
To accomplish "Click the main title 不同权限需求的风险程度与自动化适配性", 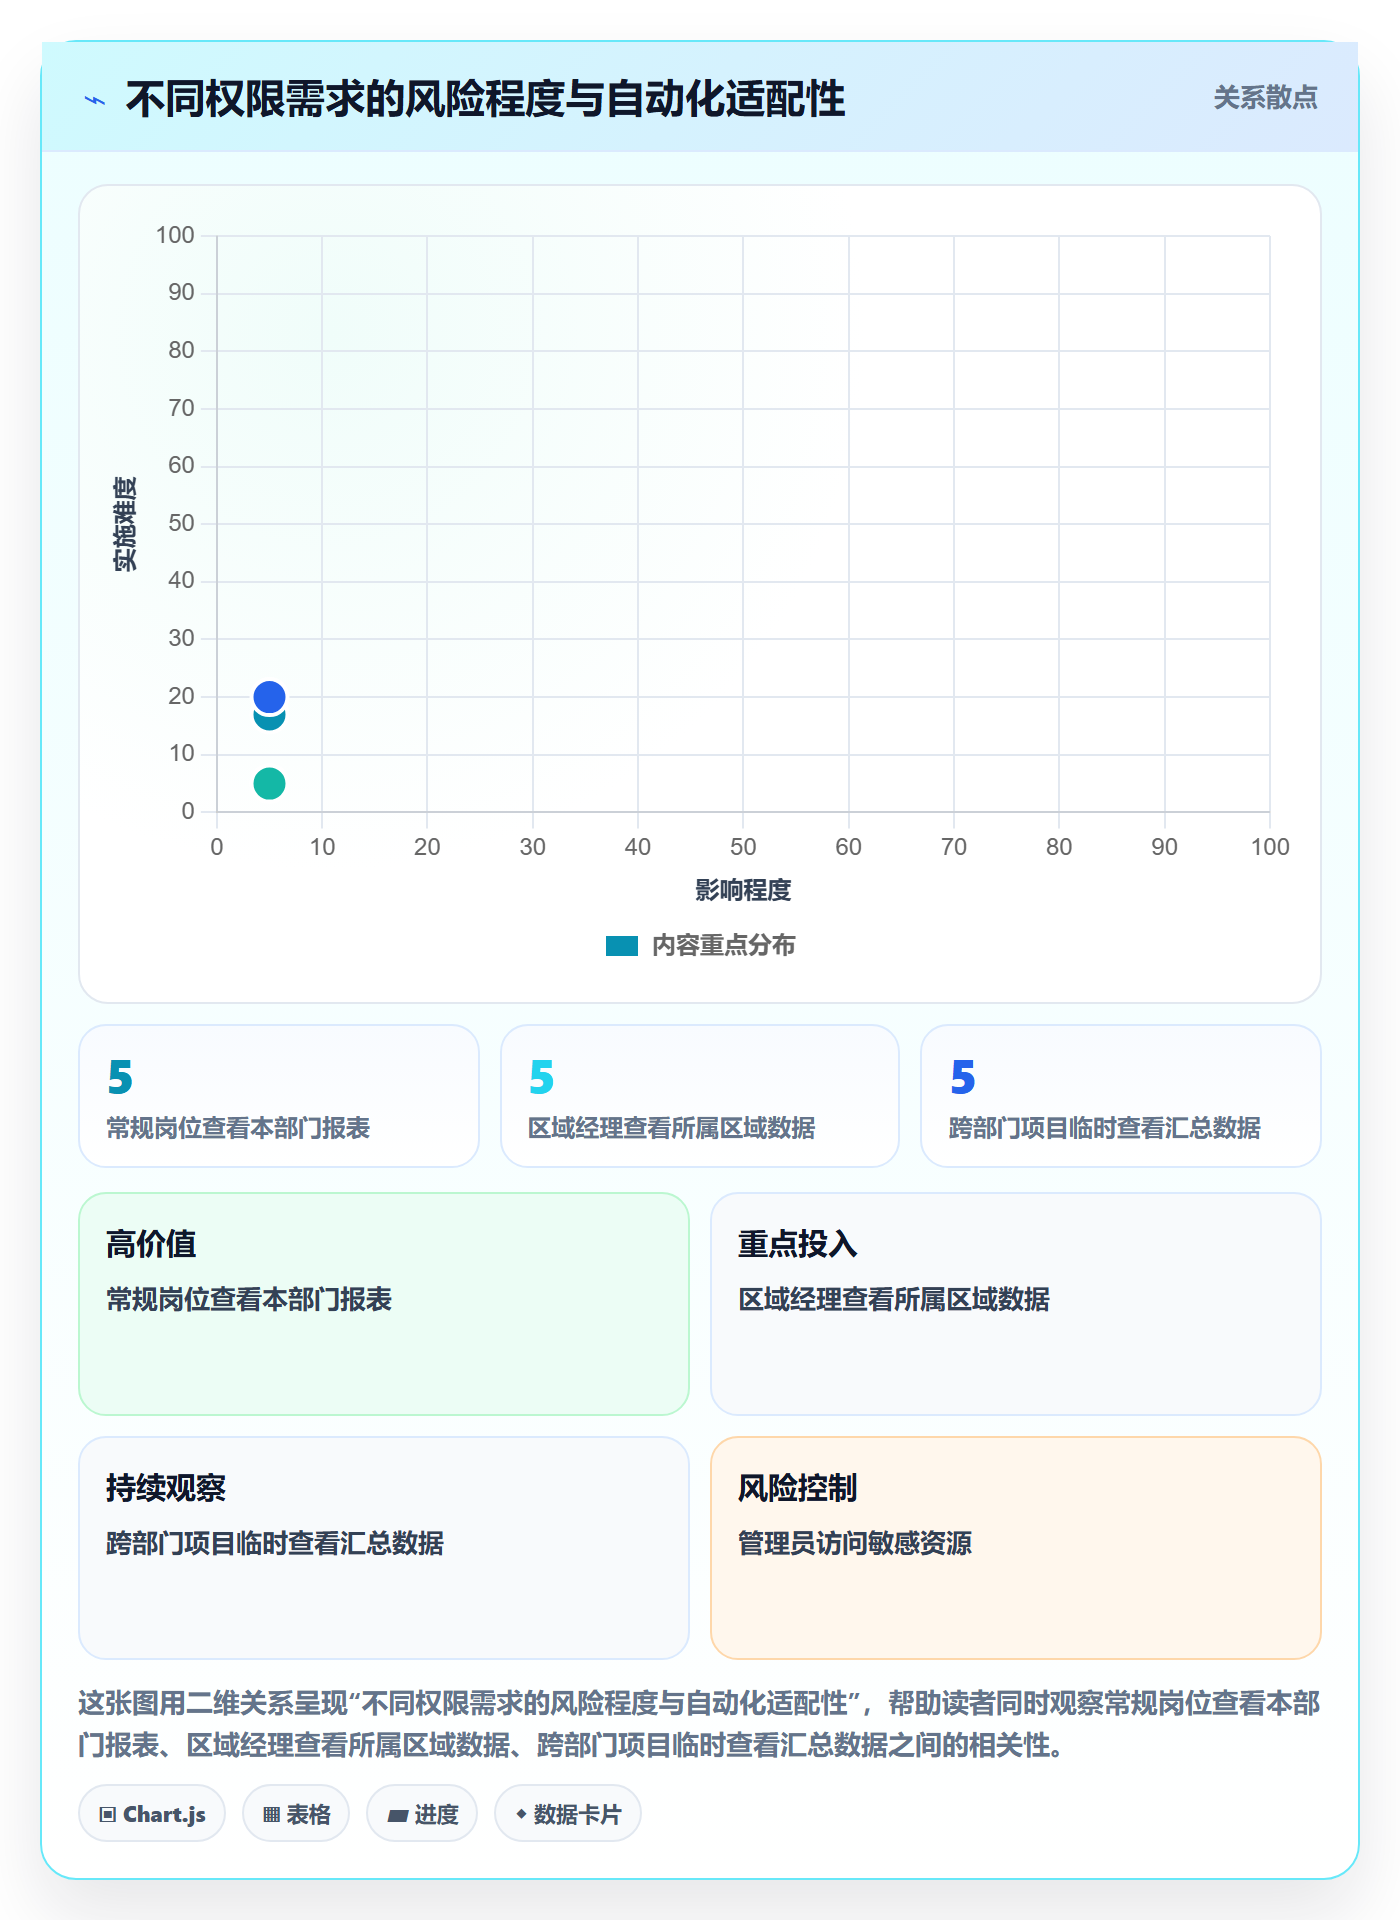I will pyautogui.click(x=485, y=99).
